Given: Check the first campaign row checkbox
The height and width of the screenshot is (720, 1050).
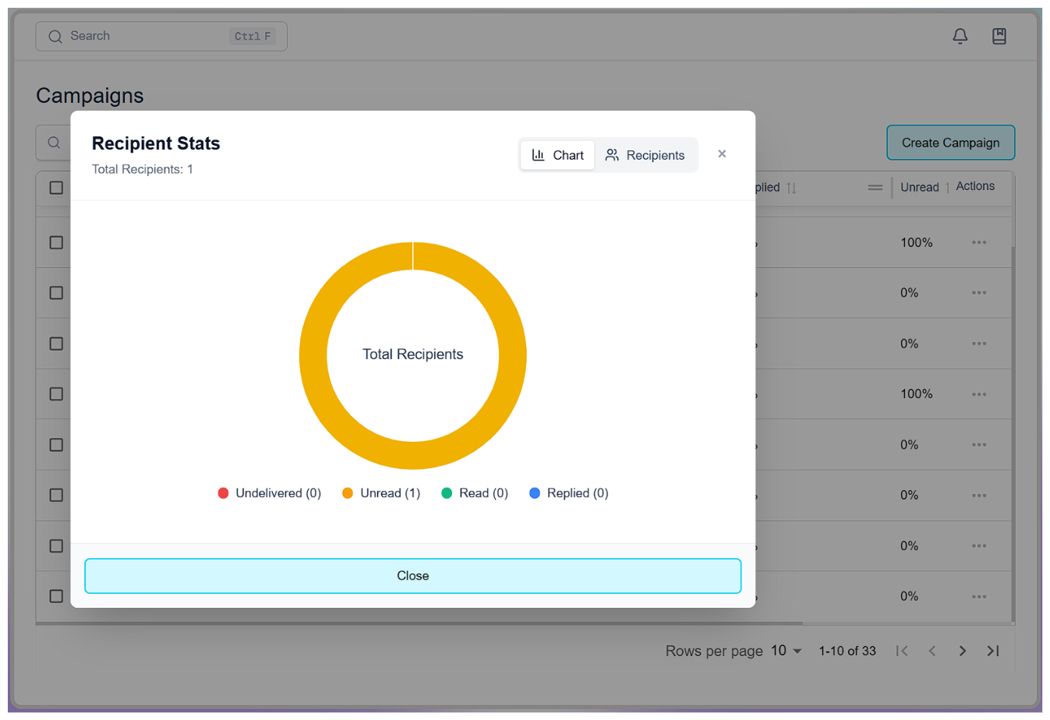Looking at the screenshot, I should click(56, 242).
